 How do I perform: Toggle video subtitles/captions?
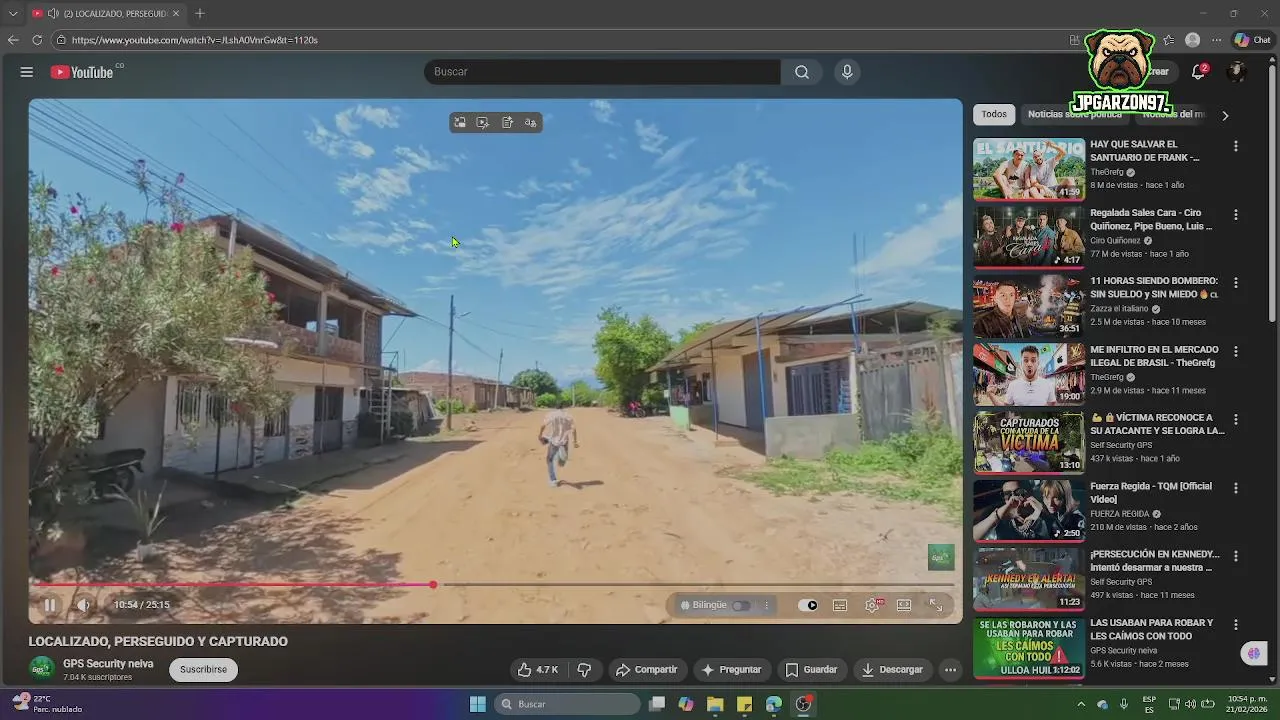(x=840, y=605)
